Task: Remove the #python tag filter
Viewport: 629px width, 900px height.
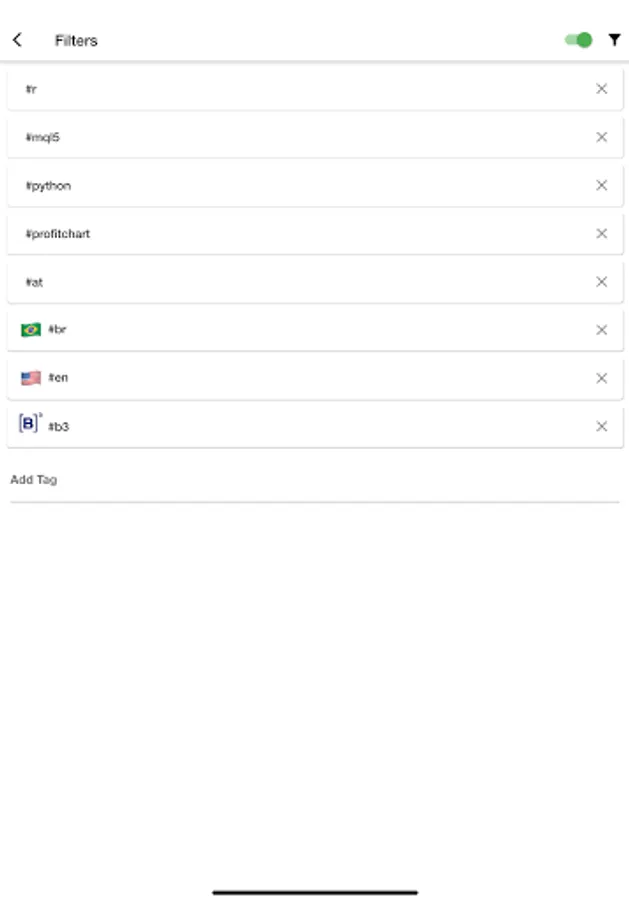Action: pos(602,185)
